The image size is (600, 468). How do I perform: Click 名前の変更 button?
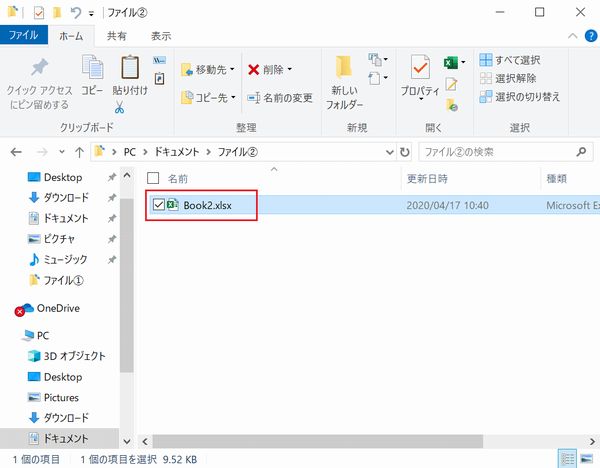point(280,98)
